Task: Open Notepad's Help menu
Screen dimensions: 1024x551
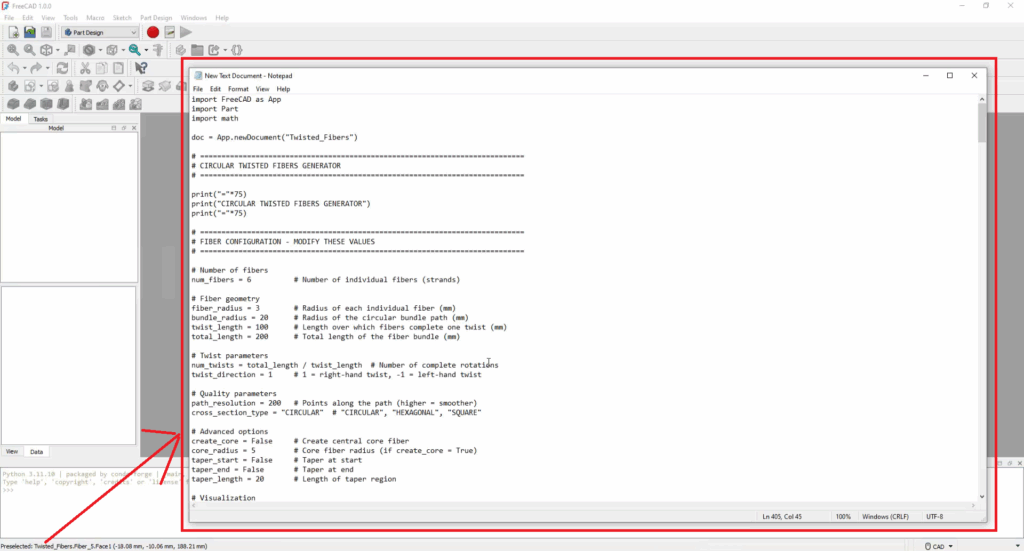Action: click(x=283, y=89)
